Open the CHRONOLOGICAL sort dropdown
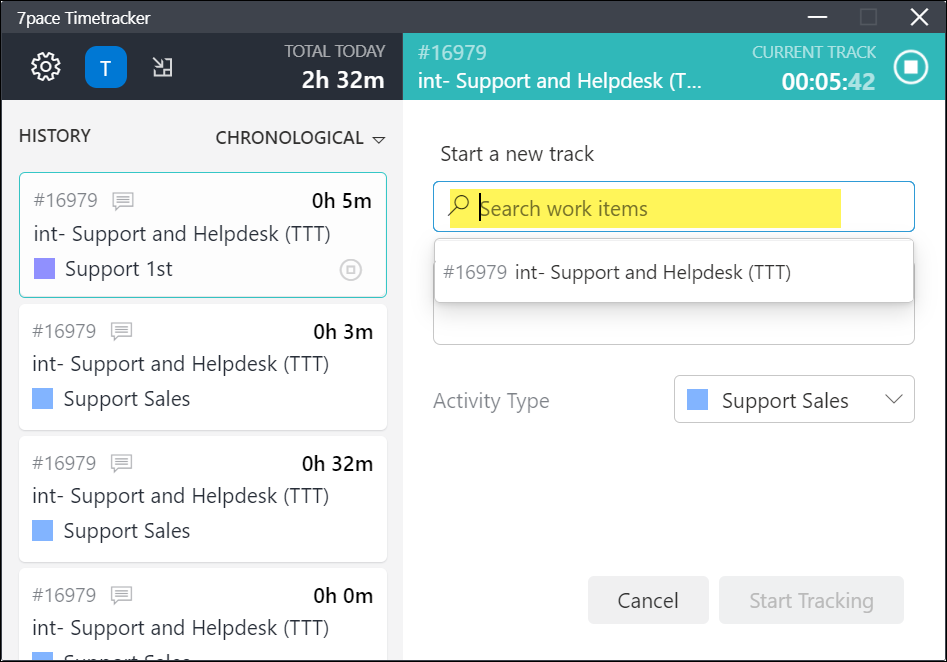This screenshot has width=947, height=662. pos(300,138)
